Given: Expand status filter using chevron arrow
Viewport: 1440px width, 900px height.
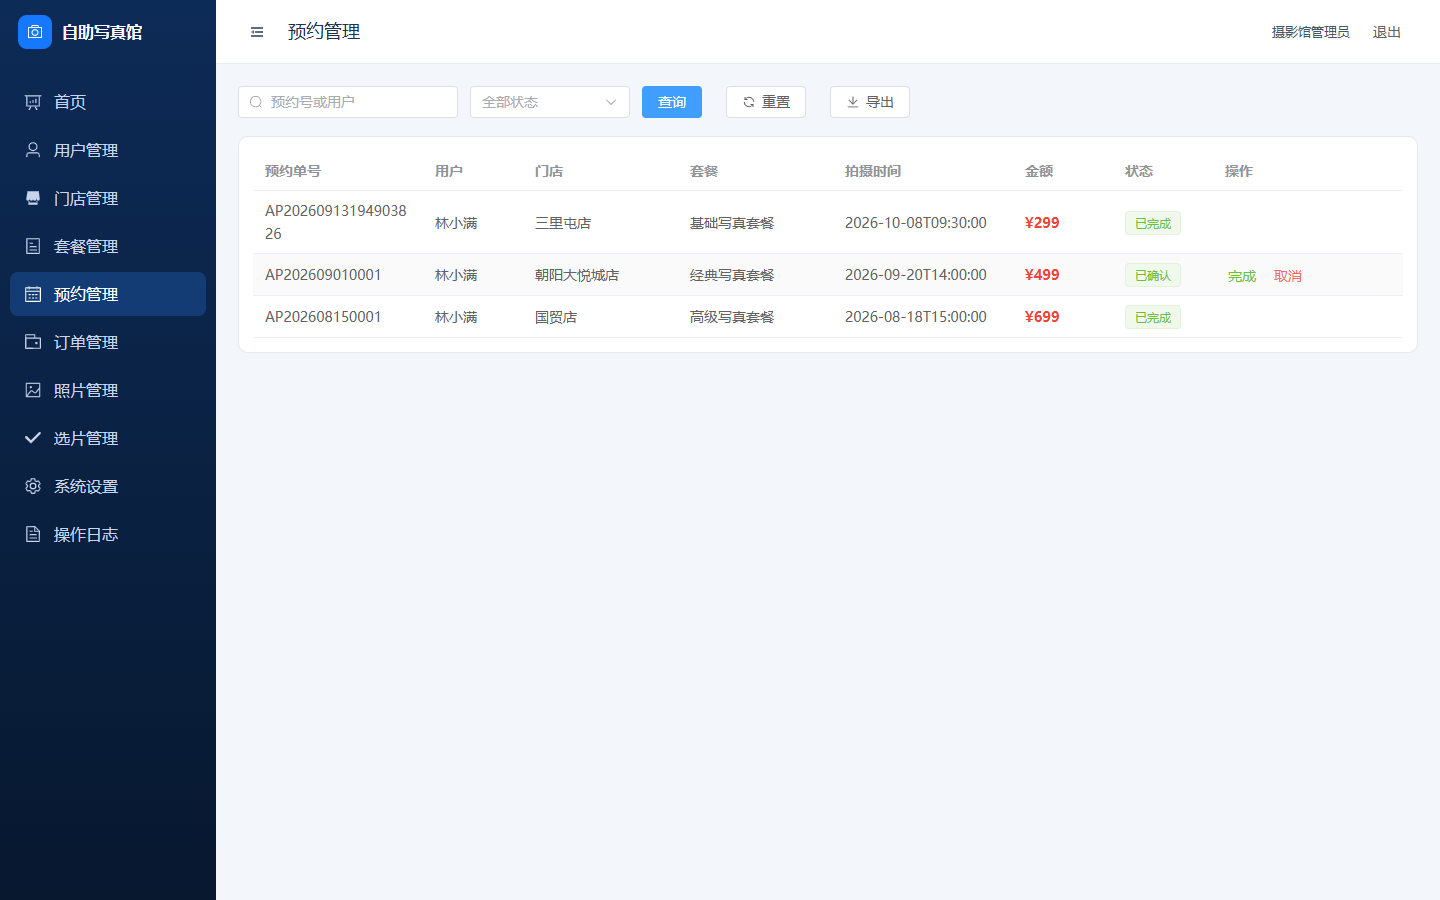Looking at the screenshot, I should pos(611,102).
